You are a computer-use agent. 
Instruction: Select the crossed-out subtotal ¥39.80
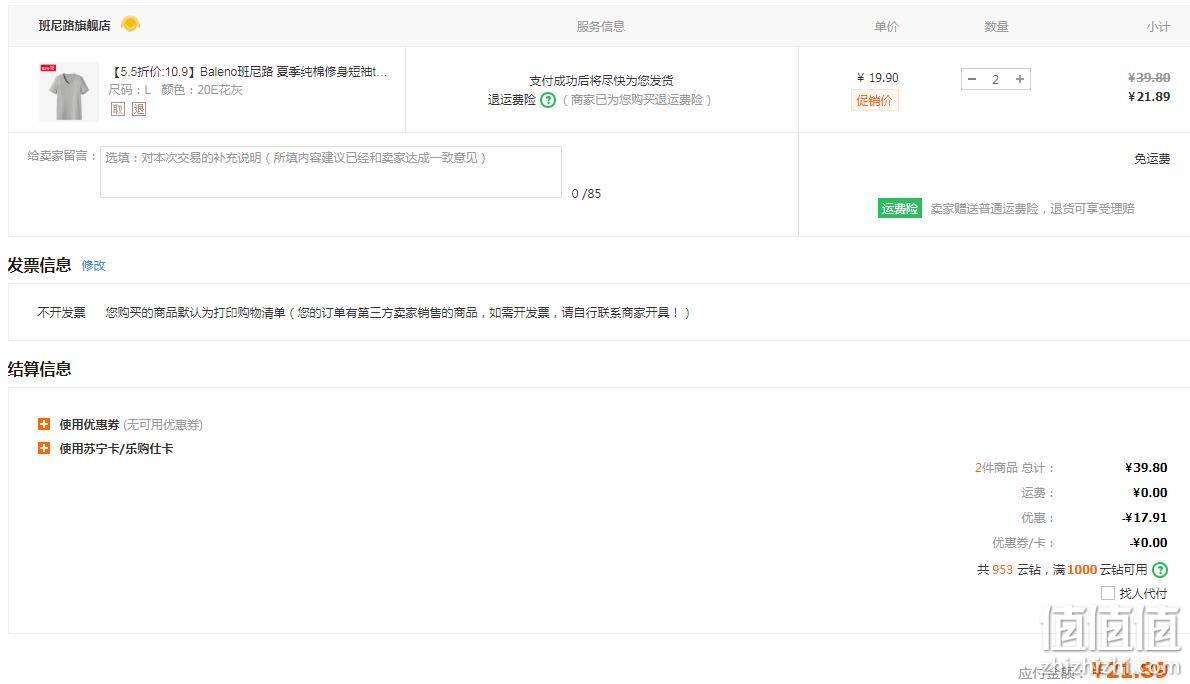coord(1149,77)
